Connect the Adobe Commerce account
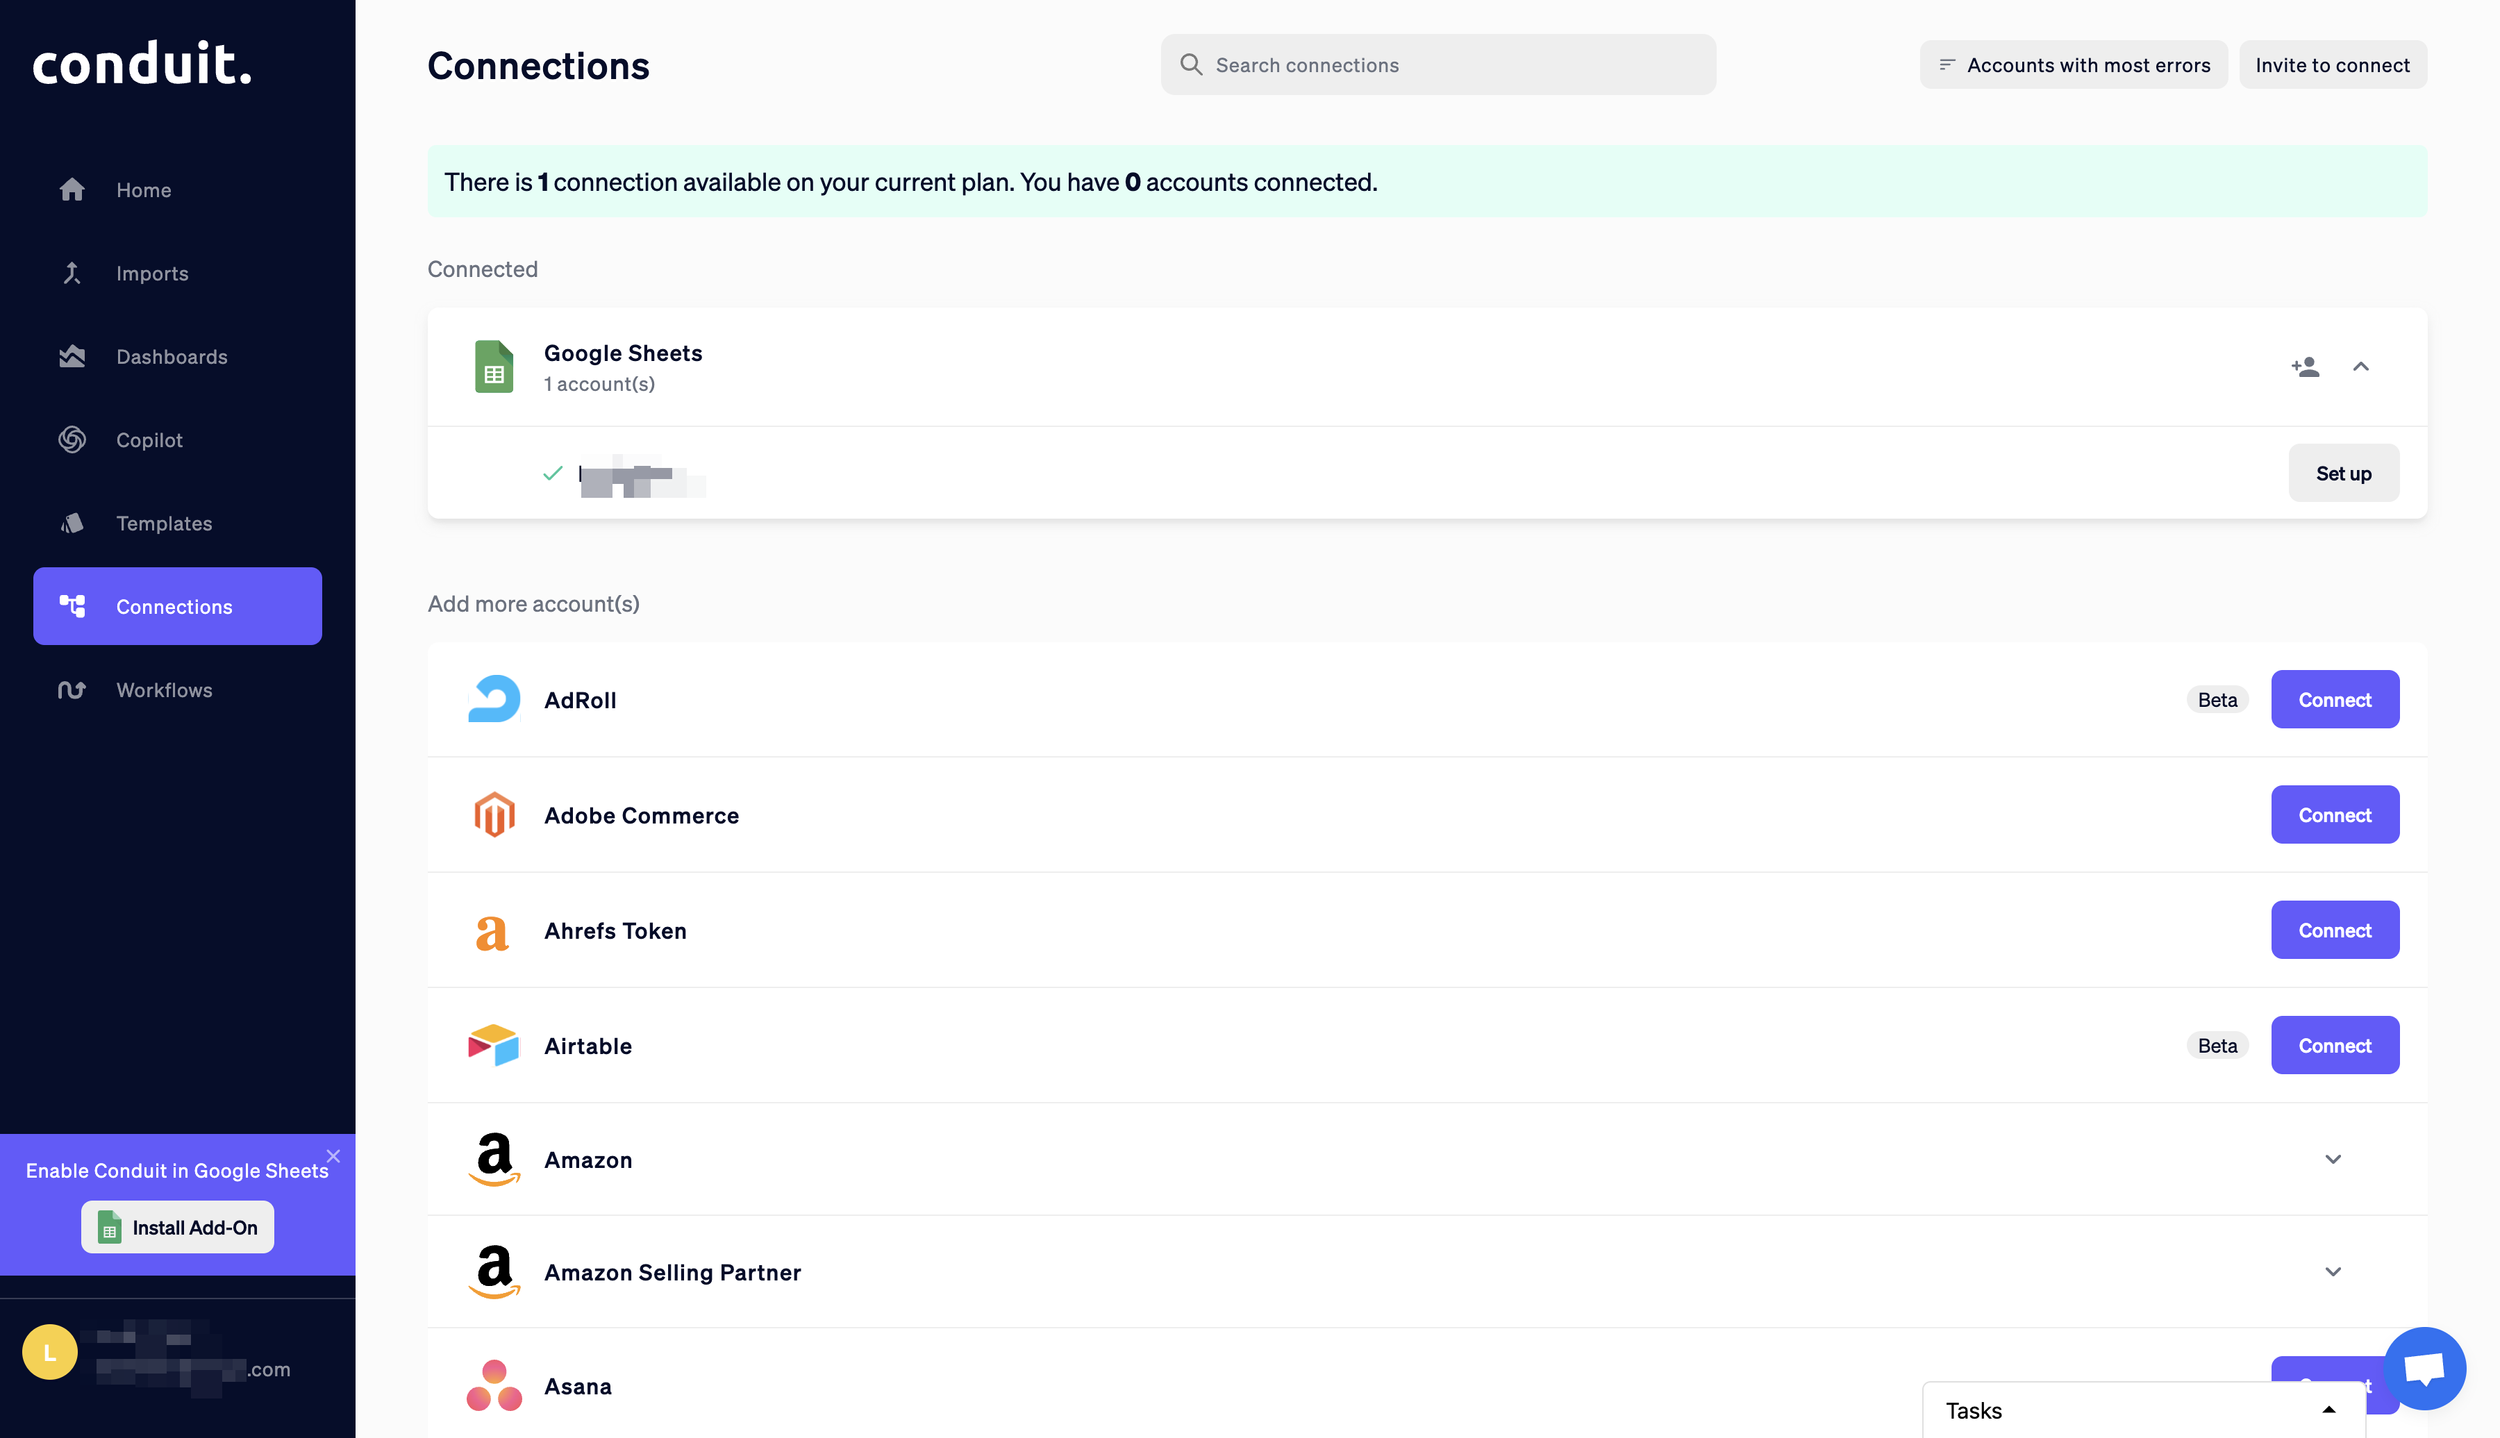 2334,815
